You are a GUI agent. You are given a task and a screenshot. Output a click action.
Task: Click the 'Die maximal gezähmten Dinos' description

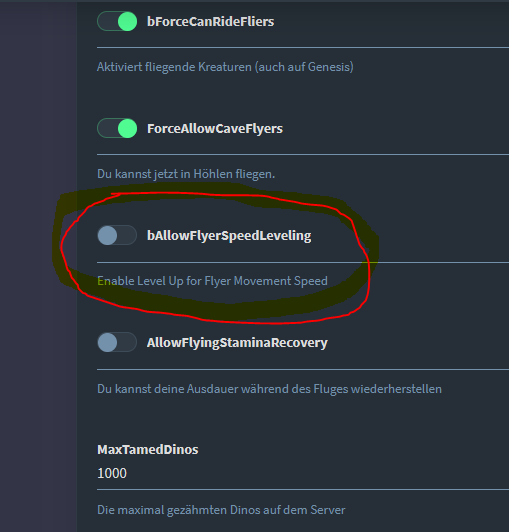coord(221,510)
